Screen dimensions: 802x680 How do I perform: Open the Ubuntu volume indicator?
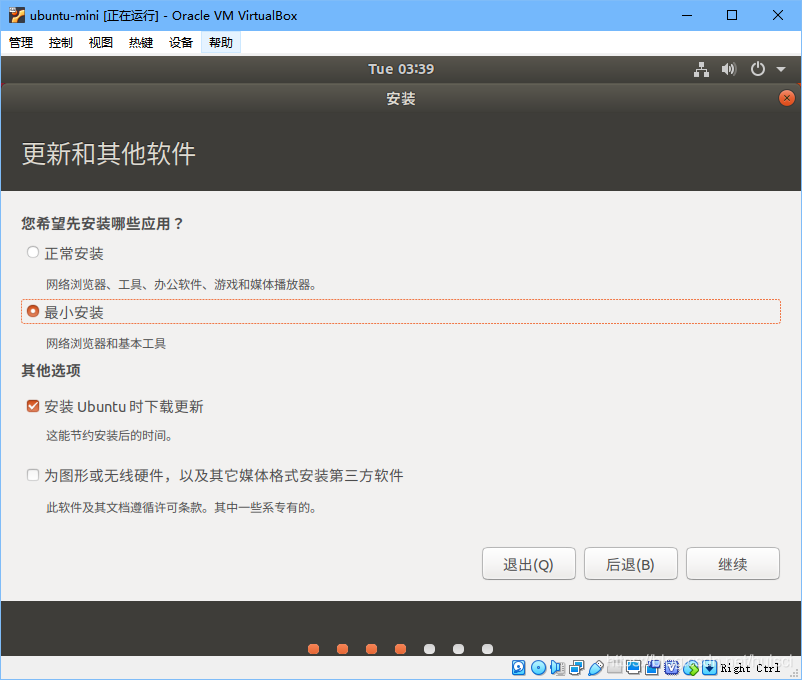(x=729, y=69)
